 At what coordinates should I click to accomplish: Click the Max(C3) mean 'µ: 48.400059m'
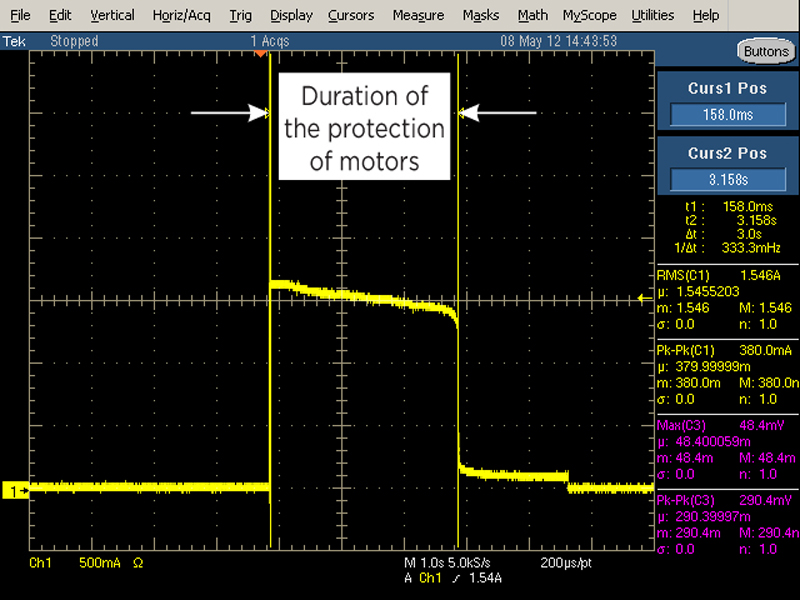click(704, 441)
